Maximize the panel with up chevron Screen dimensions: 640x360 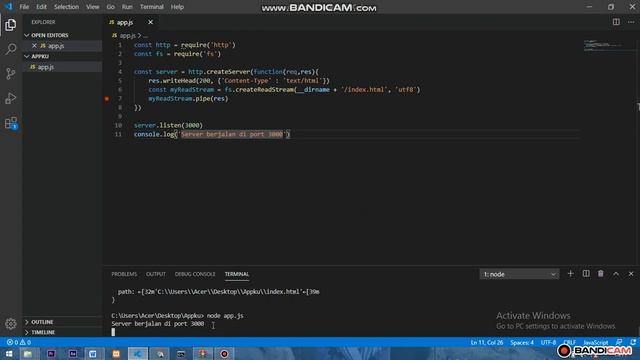(x=616, y=274)
